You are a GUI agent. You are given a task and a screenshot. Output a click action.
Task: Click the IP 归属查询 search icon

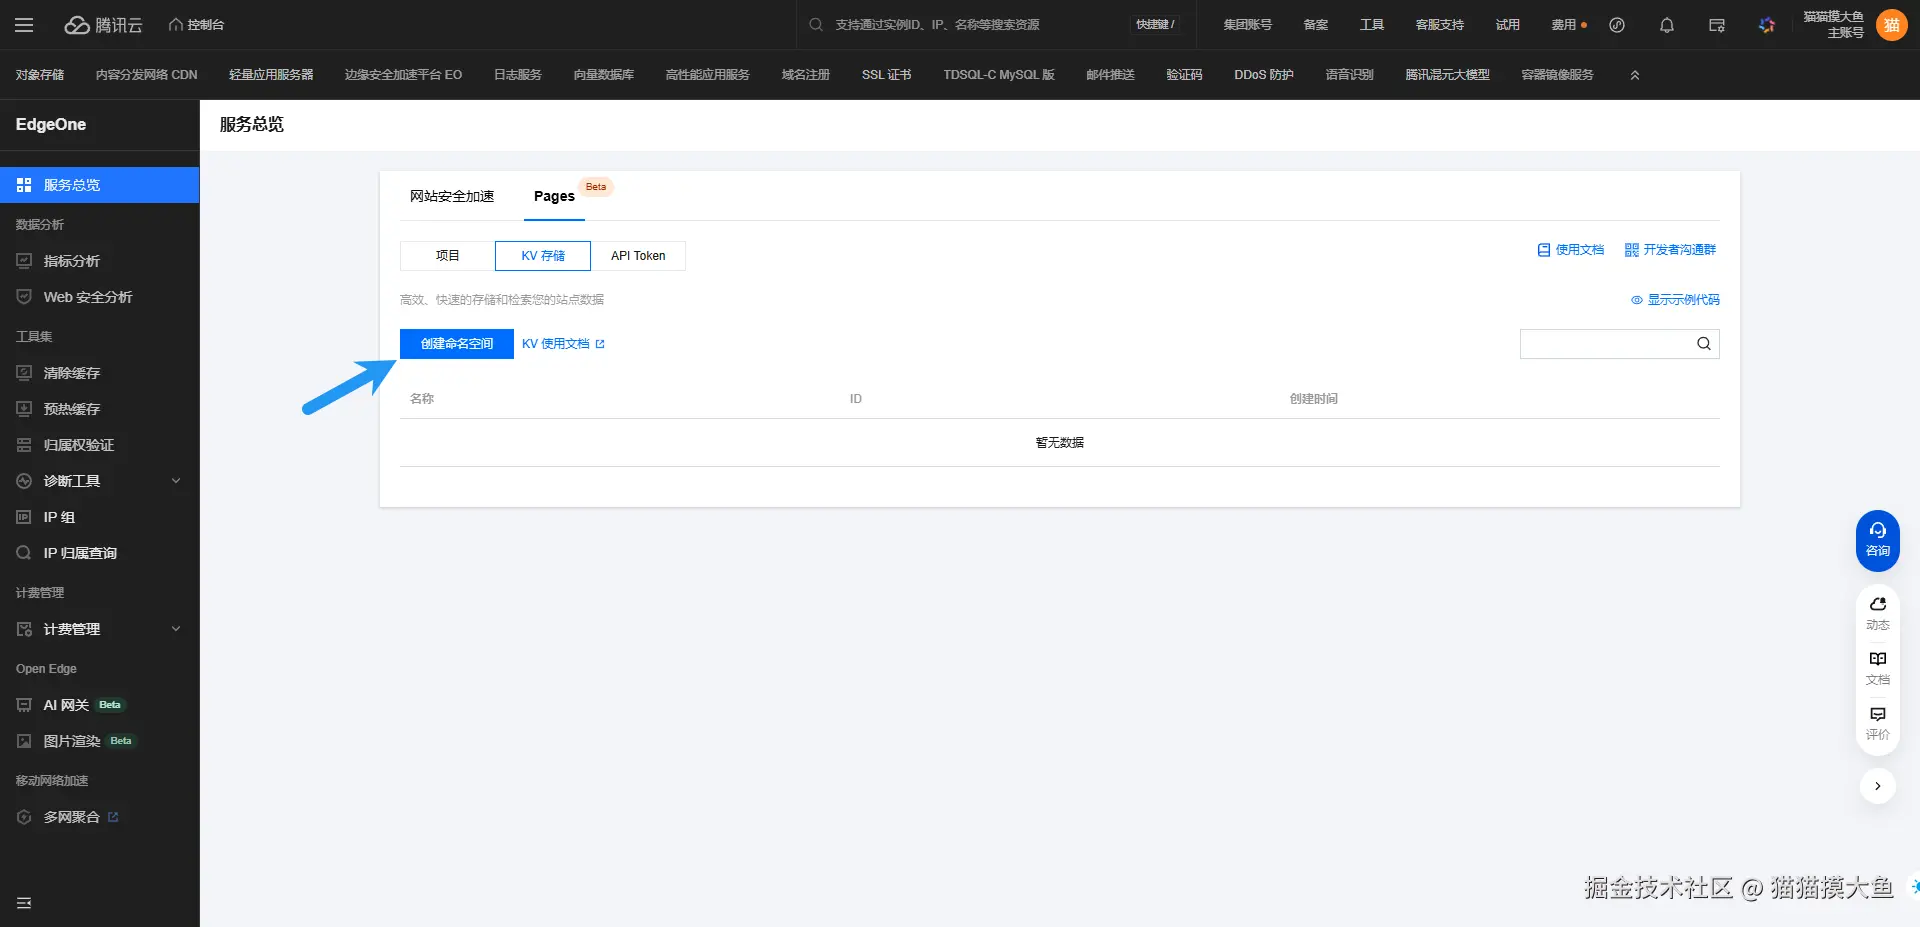click(24, 553)
